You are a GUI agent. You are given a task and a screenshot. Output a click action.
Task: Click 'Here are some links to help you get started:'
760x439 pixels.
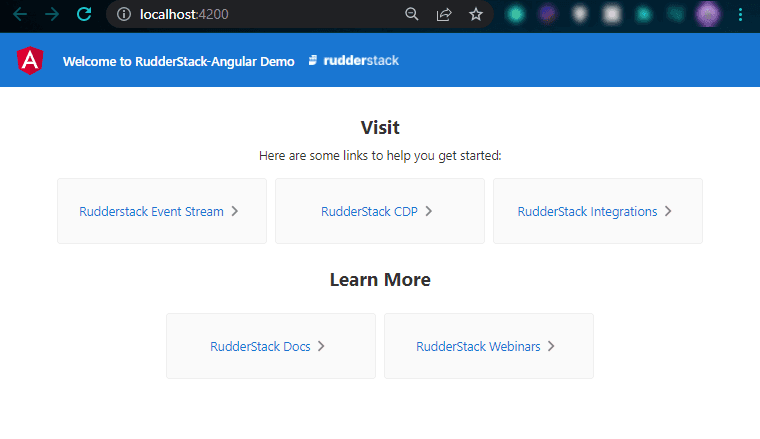[380, 156]
